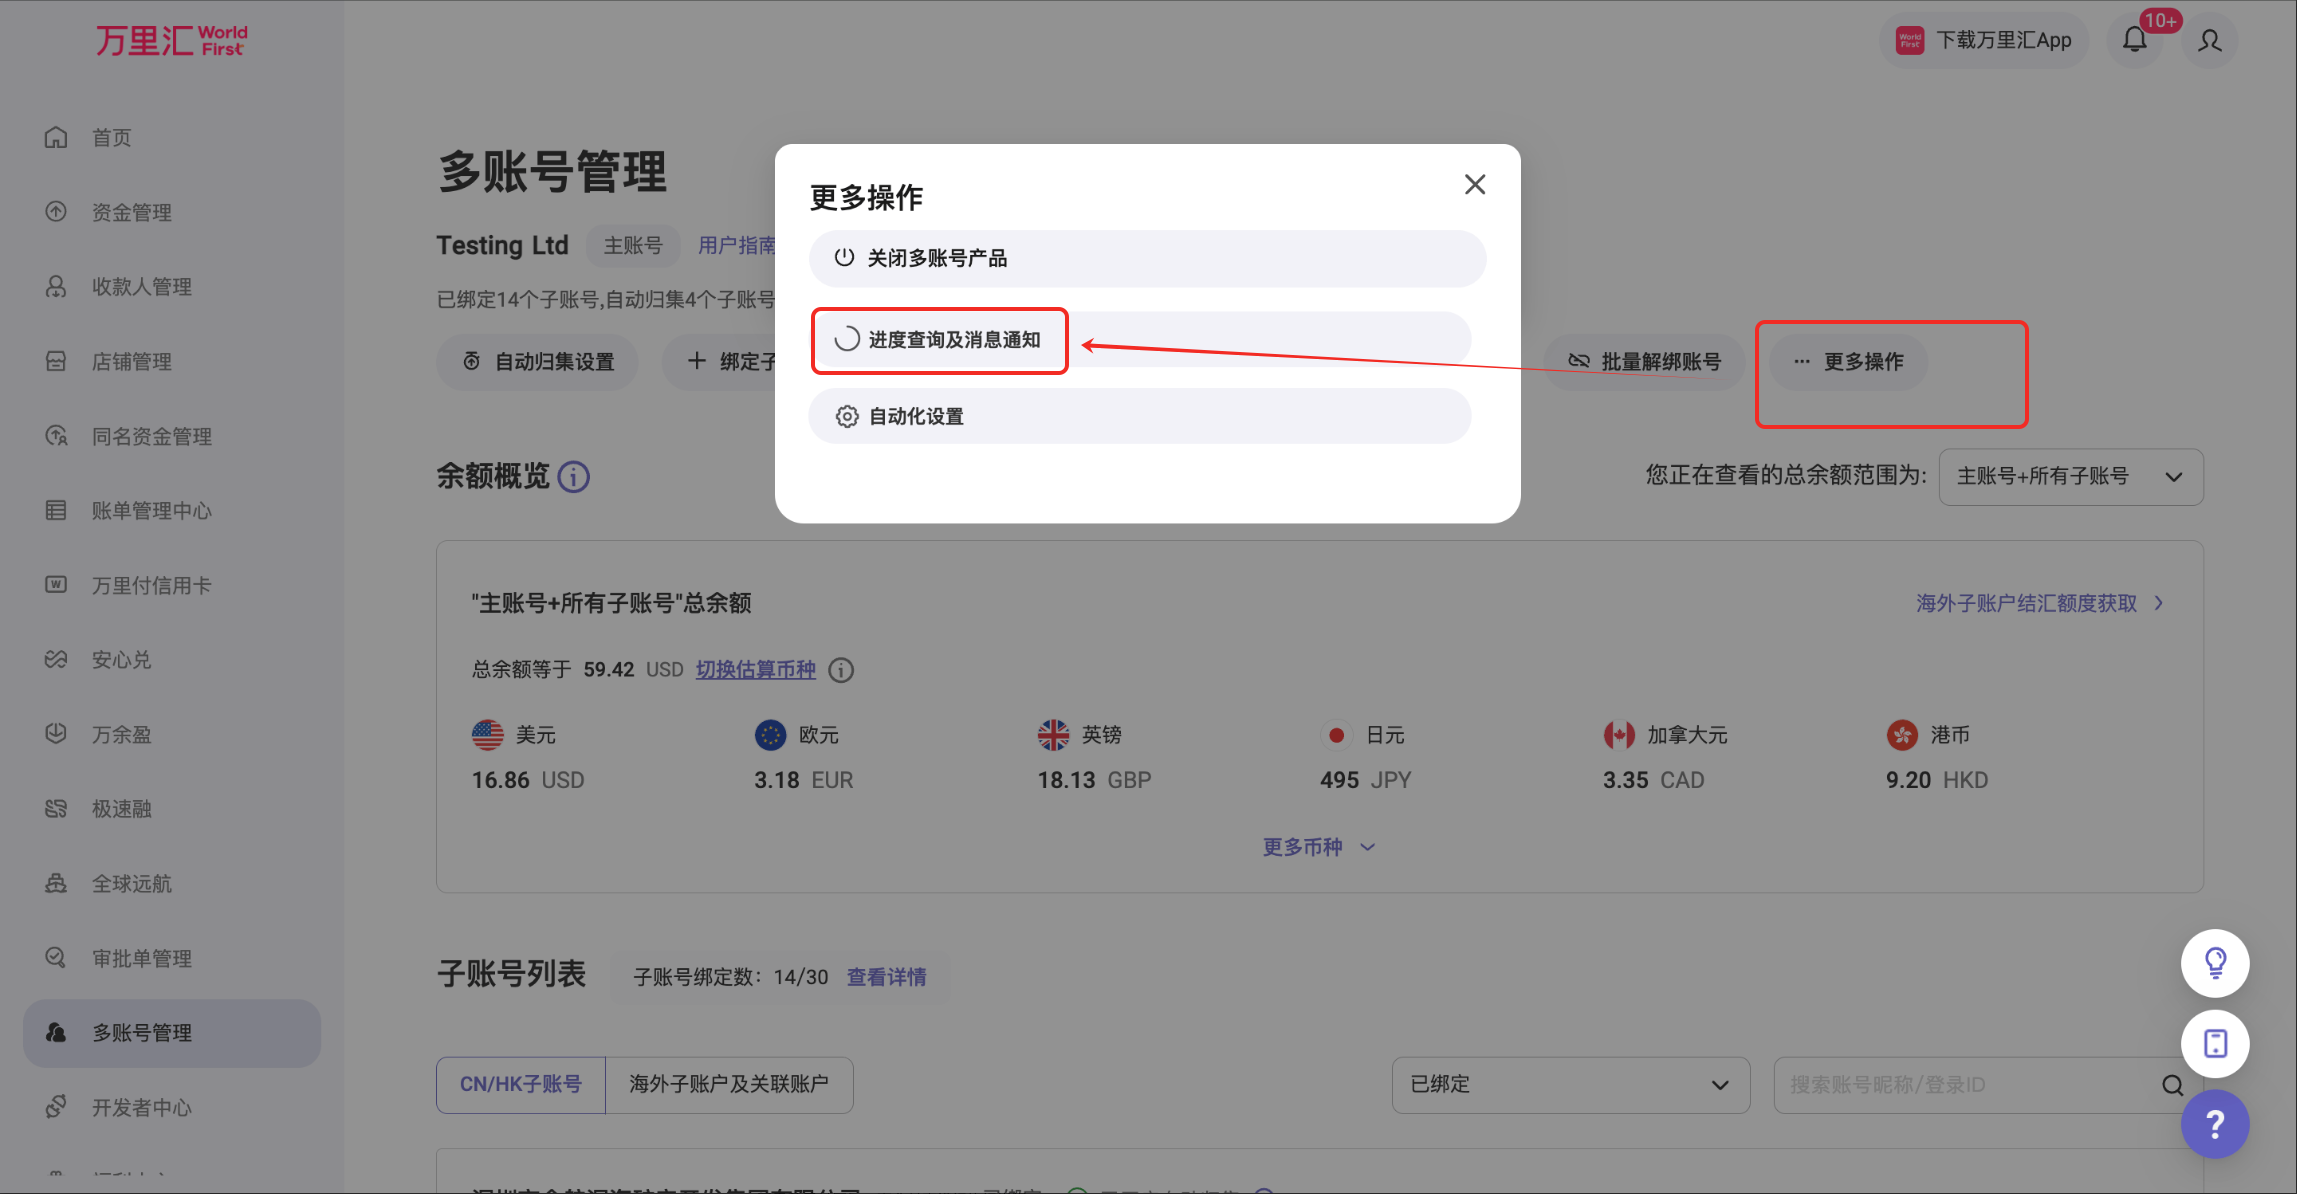This screenshot has height=1194, width=2297.
Task: Focus the 搜索账号昵称/登录ID search field
Action: [1965, 1085]
